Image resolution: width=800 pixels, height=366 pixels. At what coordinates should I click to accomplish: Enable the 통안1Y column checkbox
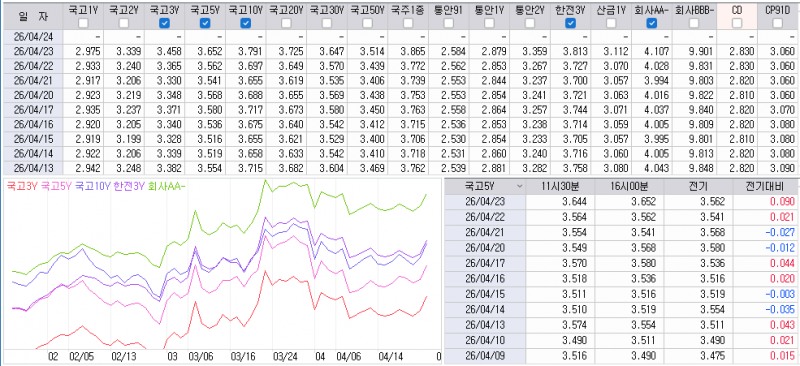[489, 22]
